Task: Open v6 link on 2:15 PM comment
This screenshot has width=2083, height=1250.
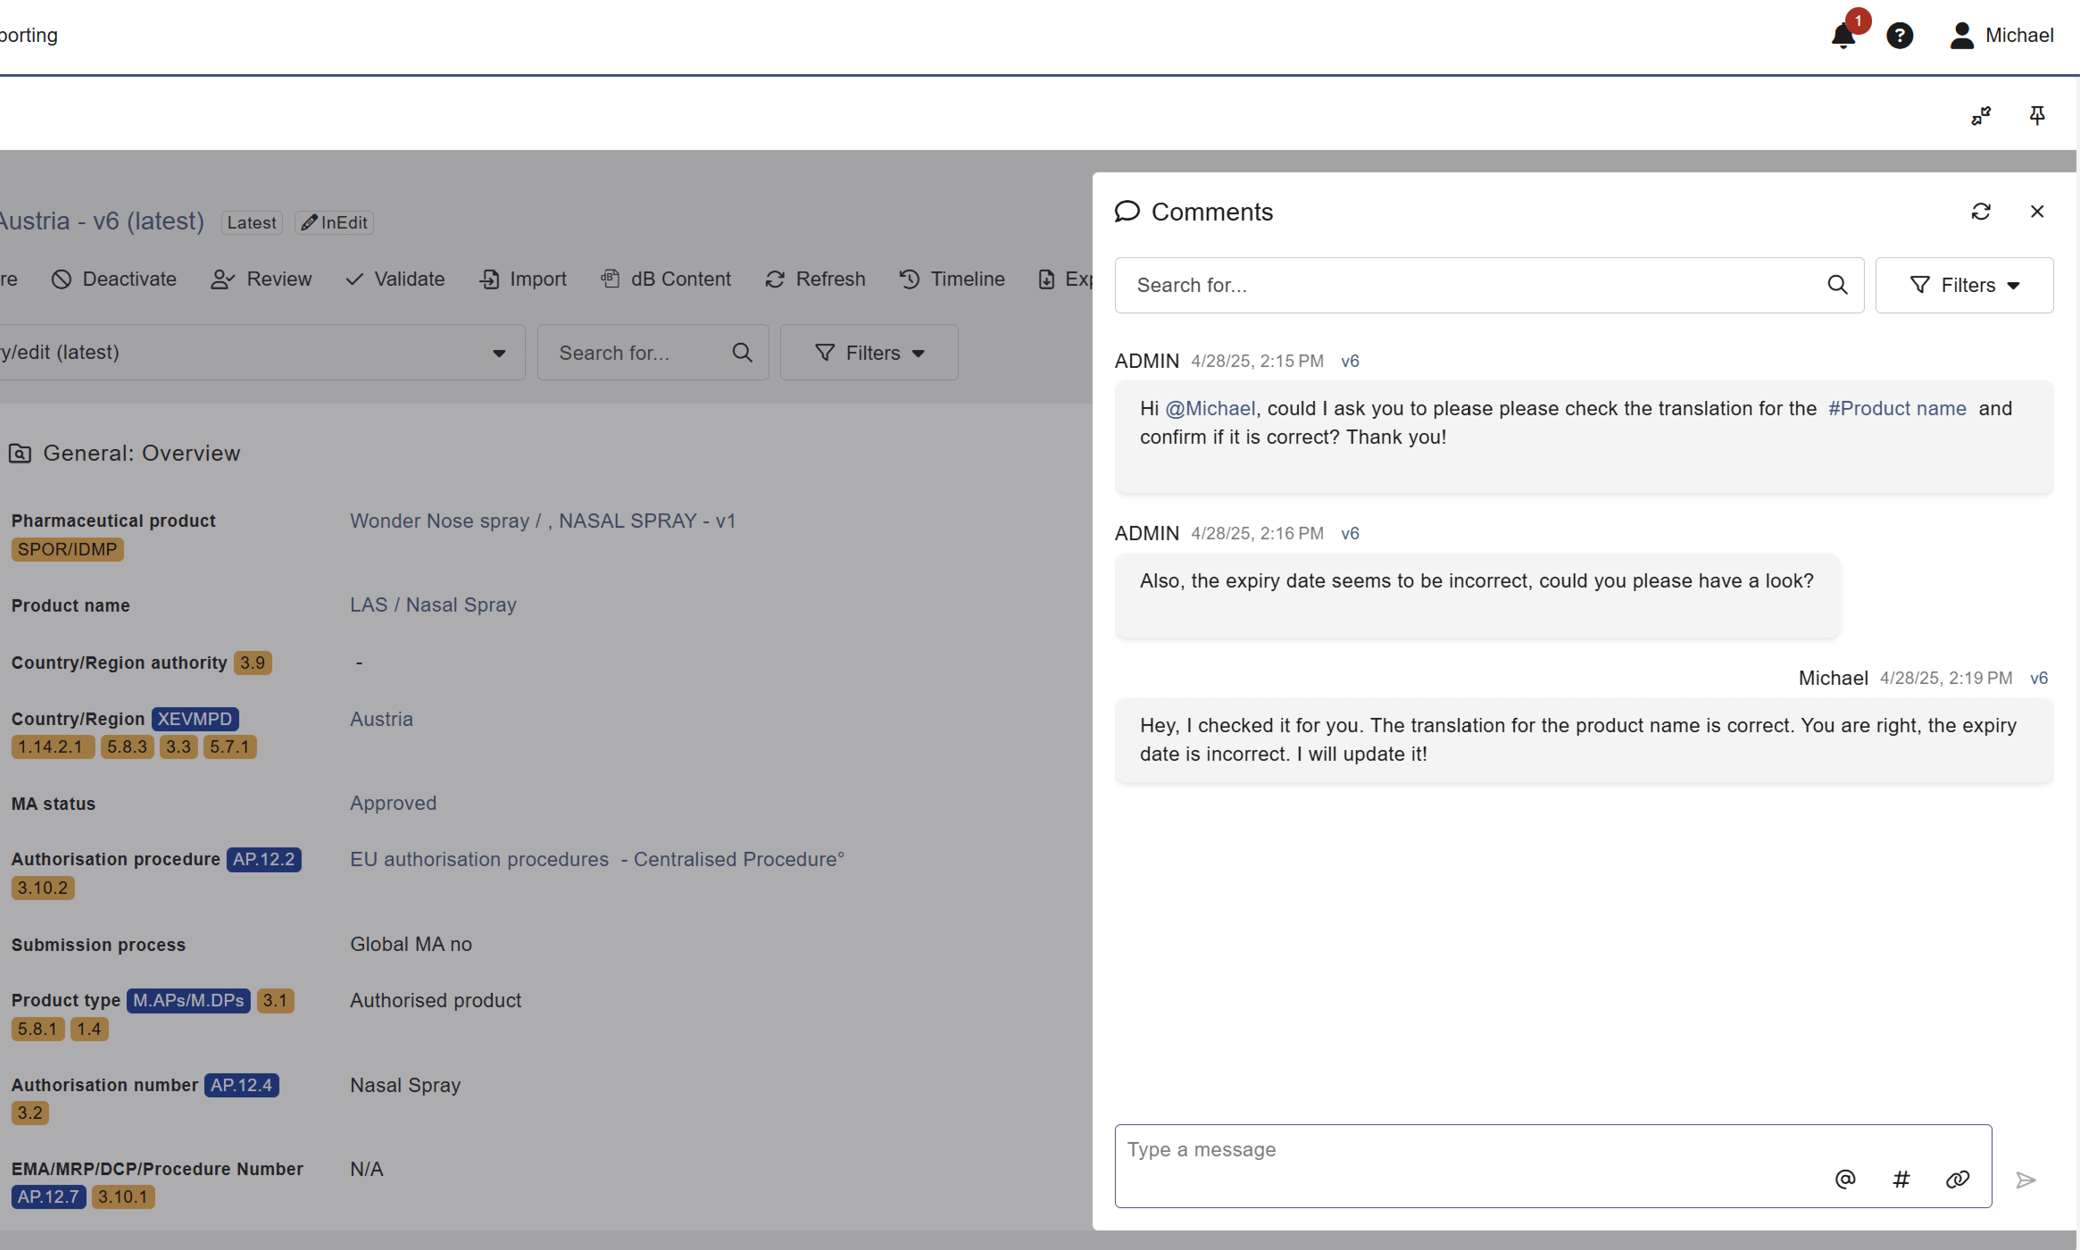Action: [1349, 361]
